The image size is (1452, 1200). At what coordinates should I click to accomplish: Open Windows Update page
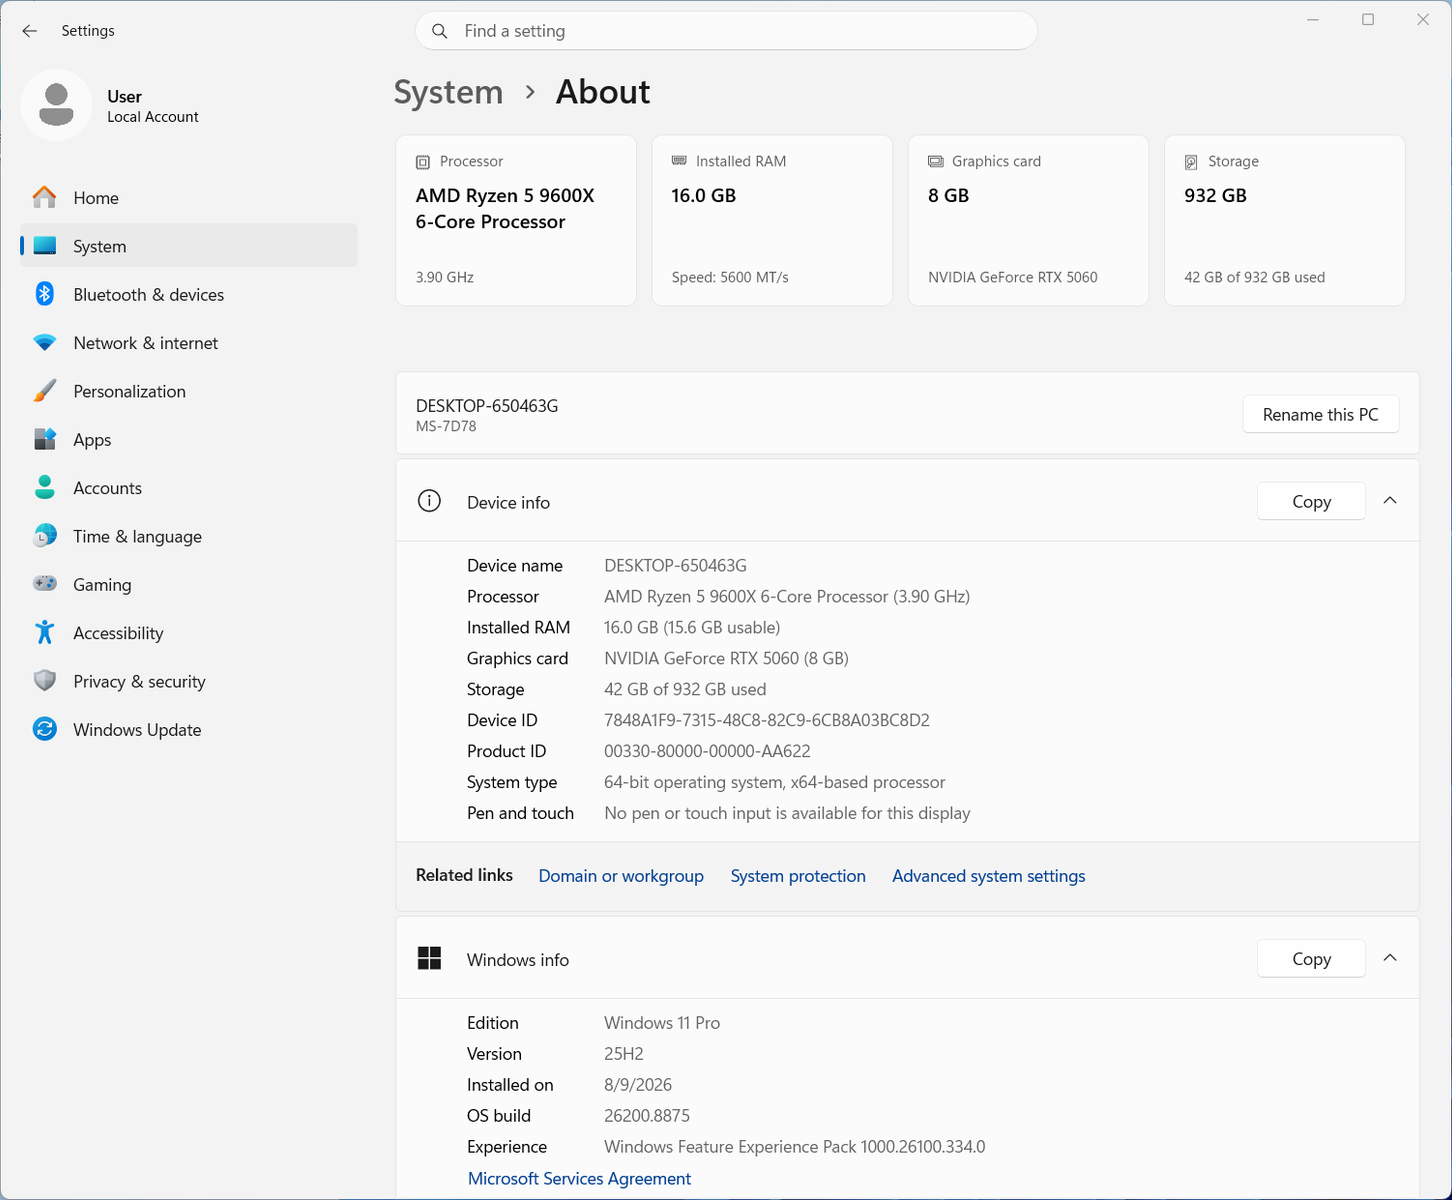coord(189,730)
